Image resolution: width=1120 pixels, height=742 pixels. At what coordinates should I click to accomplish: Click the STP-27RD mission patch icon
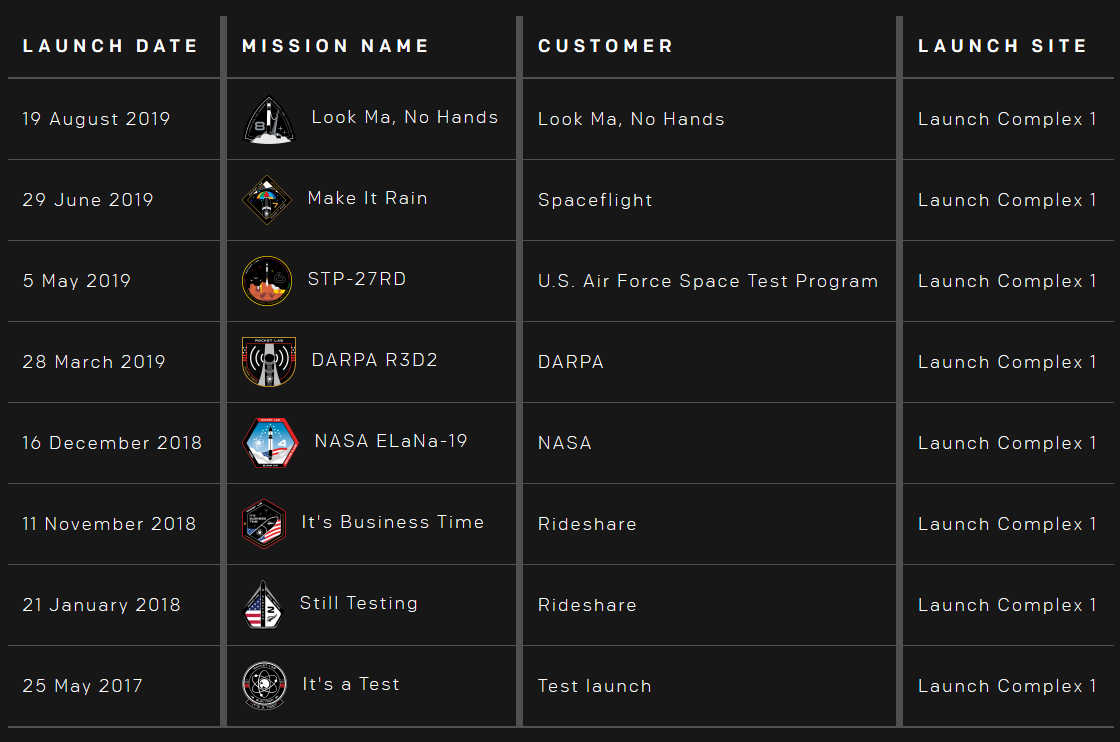click(266, 281)
